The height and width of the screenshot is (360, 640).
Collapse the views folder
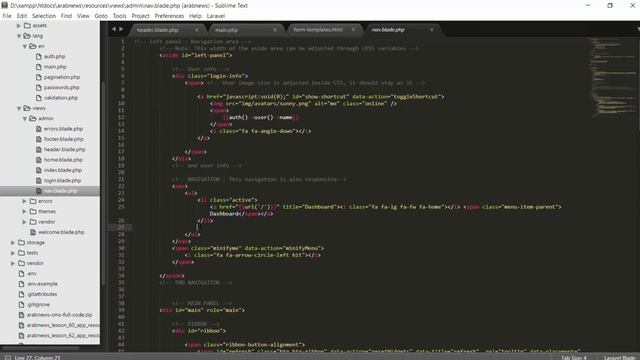pos(19,108)
